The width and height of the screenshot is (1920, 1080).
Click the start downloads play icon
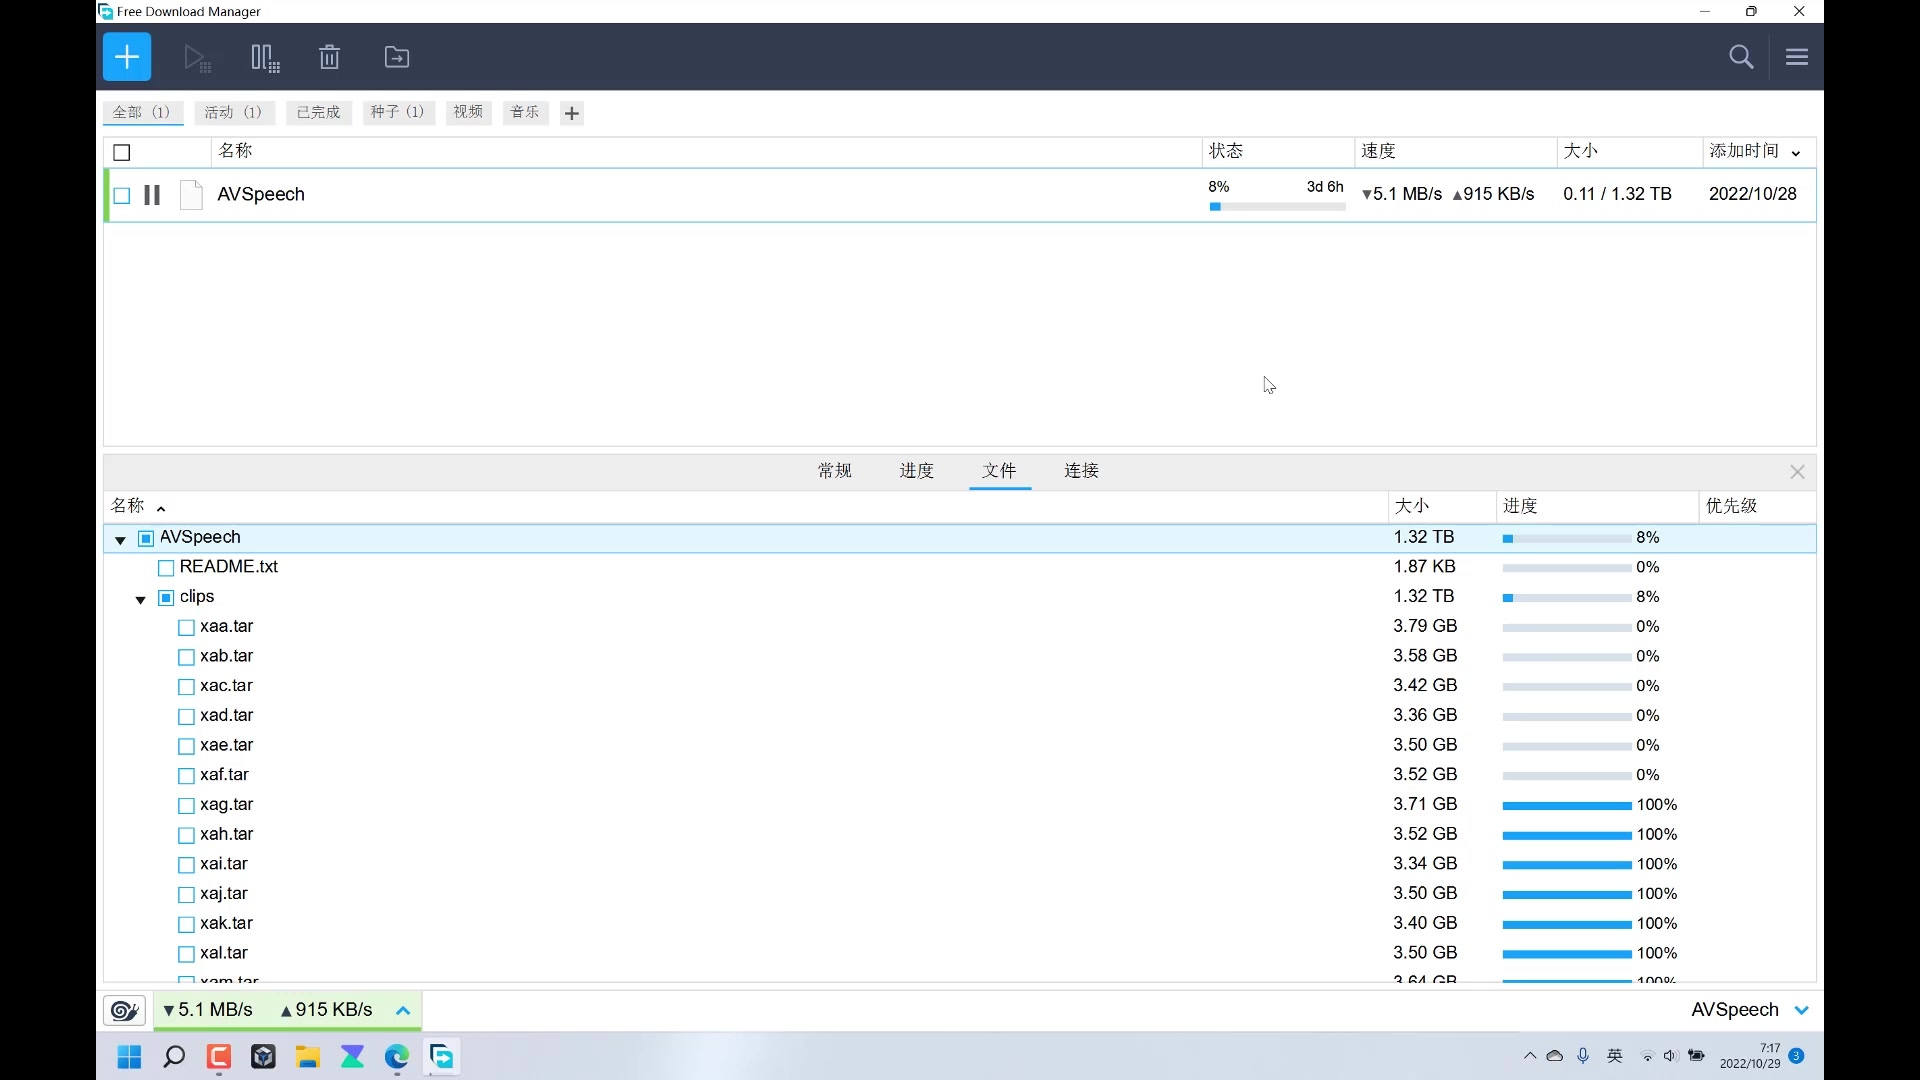click(x=197, y=58)
